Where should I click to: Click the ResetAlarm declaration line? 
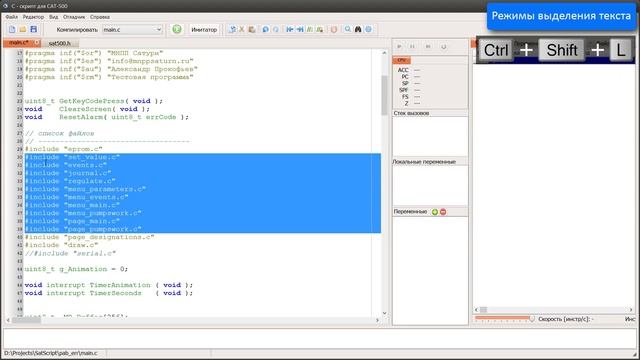(107, 117)
